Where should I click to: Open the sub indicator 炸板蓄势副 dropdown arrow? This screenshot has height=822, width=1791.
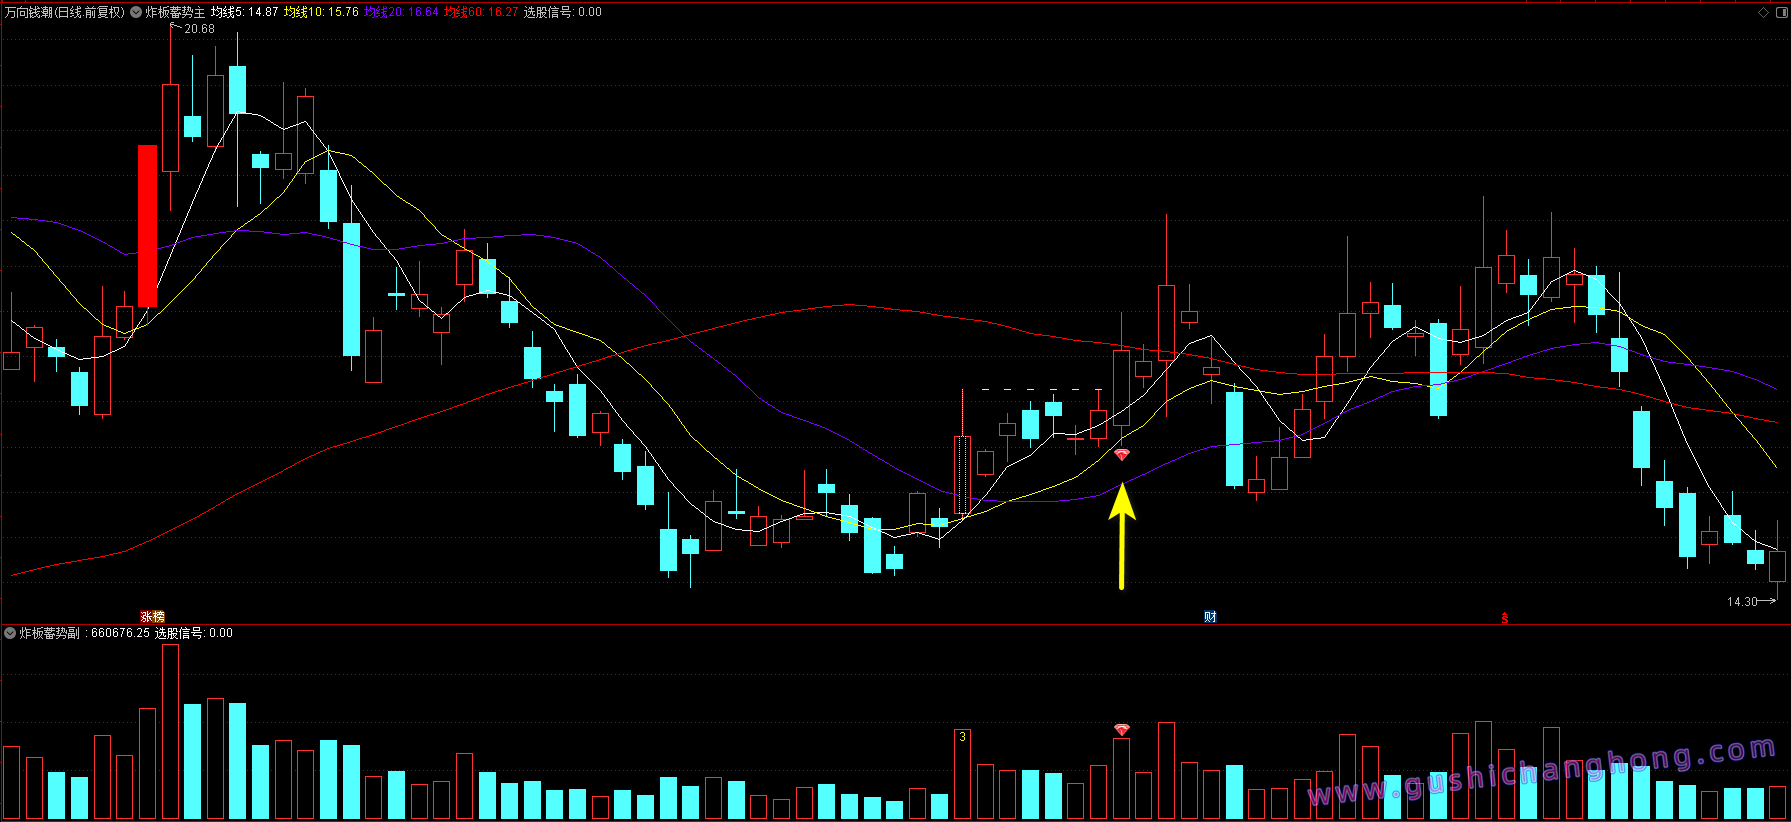[10, 633]
